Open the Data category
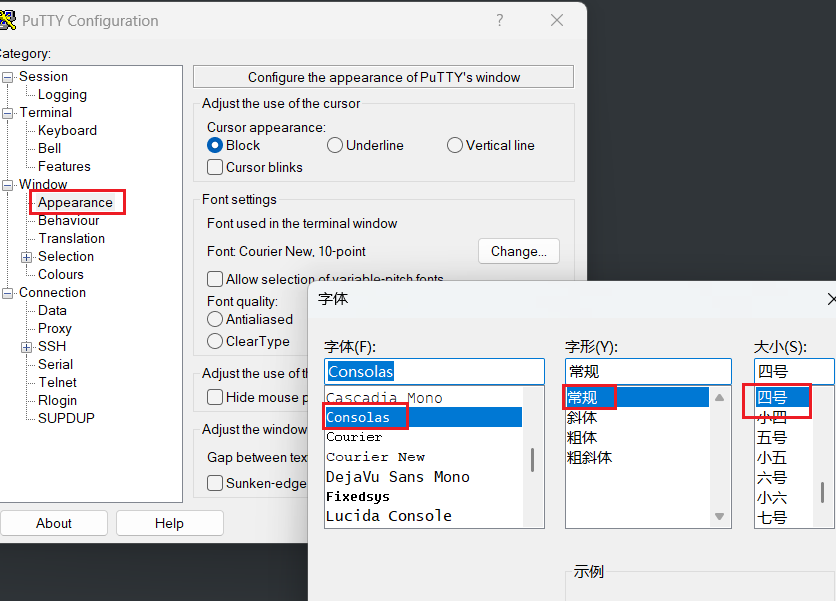 (52, 310)
